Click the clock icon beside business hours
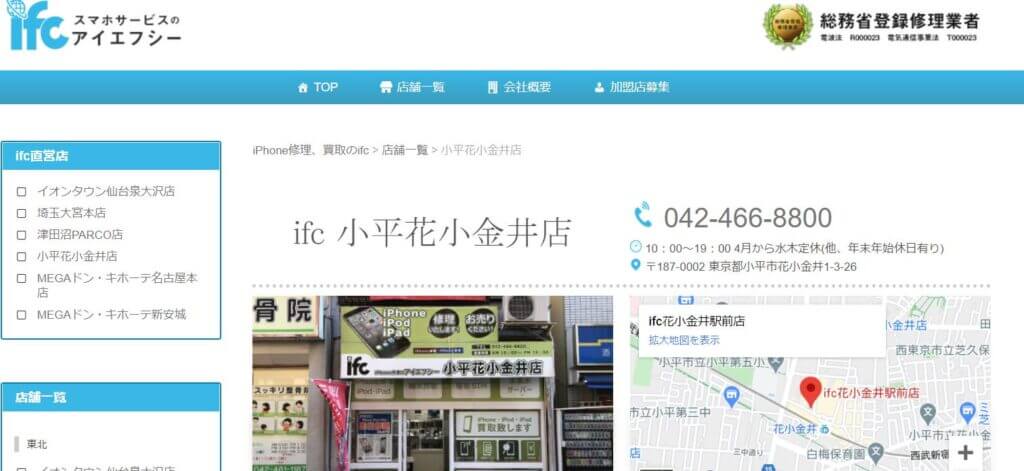 point(636,247)
